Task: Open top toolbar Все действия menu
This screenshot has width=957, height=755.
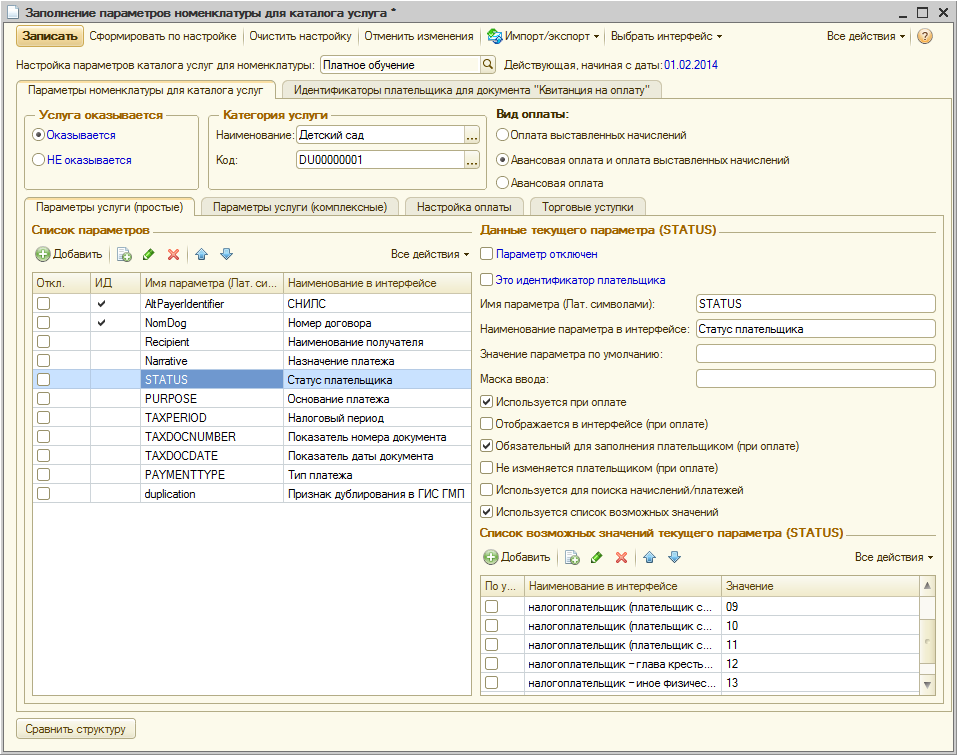Action: (x=865, y=37)
